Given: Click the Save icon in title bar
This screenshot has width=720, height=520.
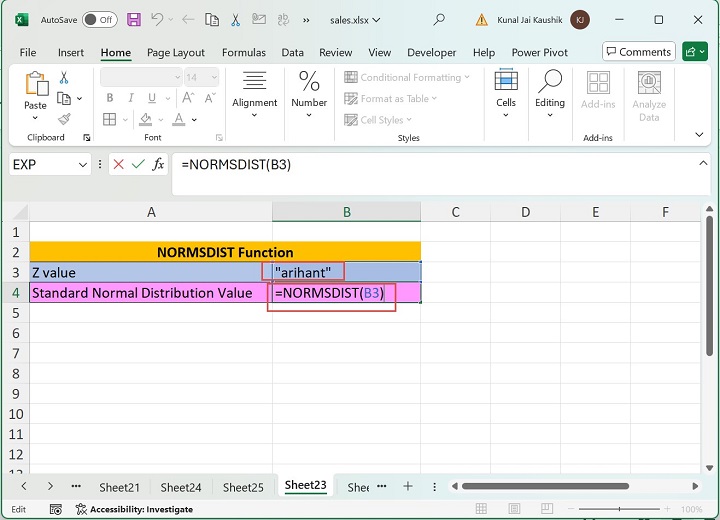Looking at the screenshot, I should tap(134, 20).
